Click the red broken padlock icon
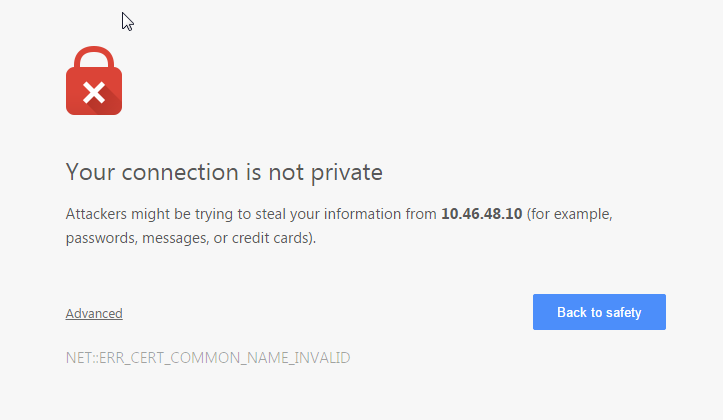Image resolution: width=723 pixels, height=420 pixels. click(x=94, y=86)
